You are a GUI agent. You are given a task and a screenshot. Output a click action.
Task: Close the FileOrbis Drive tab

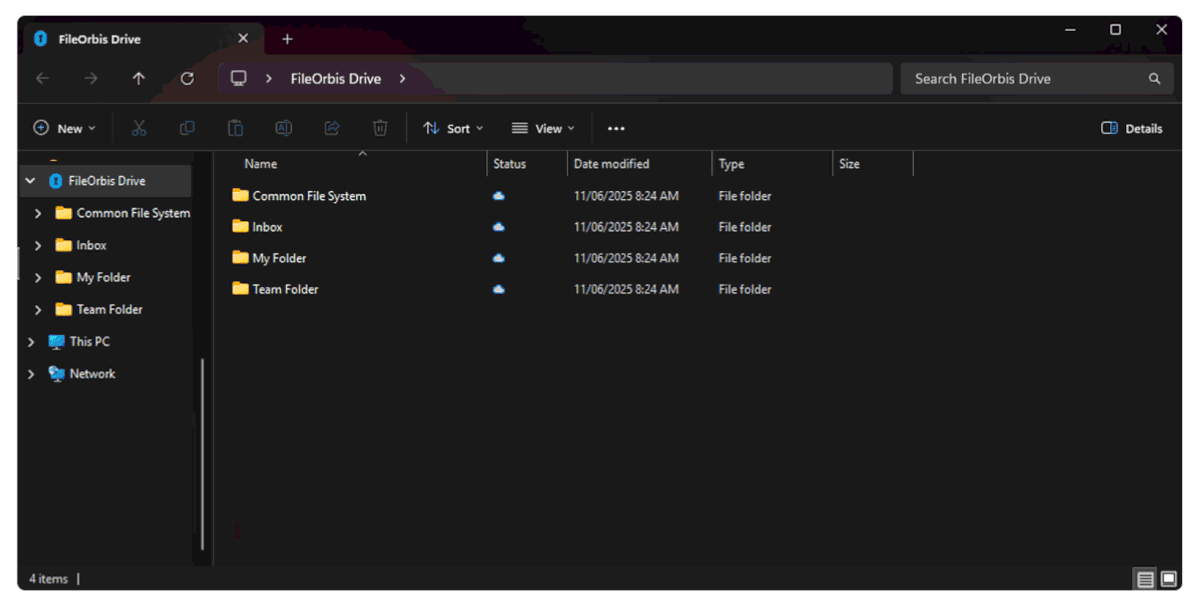[x=243, y=39]
